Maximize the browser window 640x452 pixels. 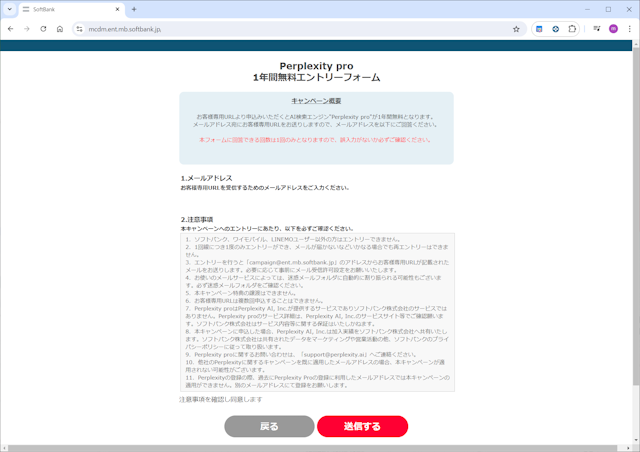point(608,9)
